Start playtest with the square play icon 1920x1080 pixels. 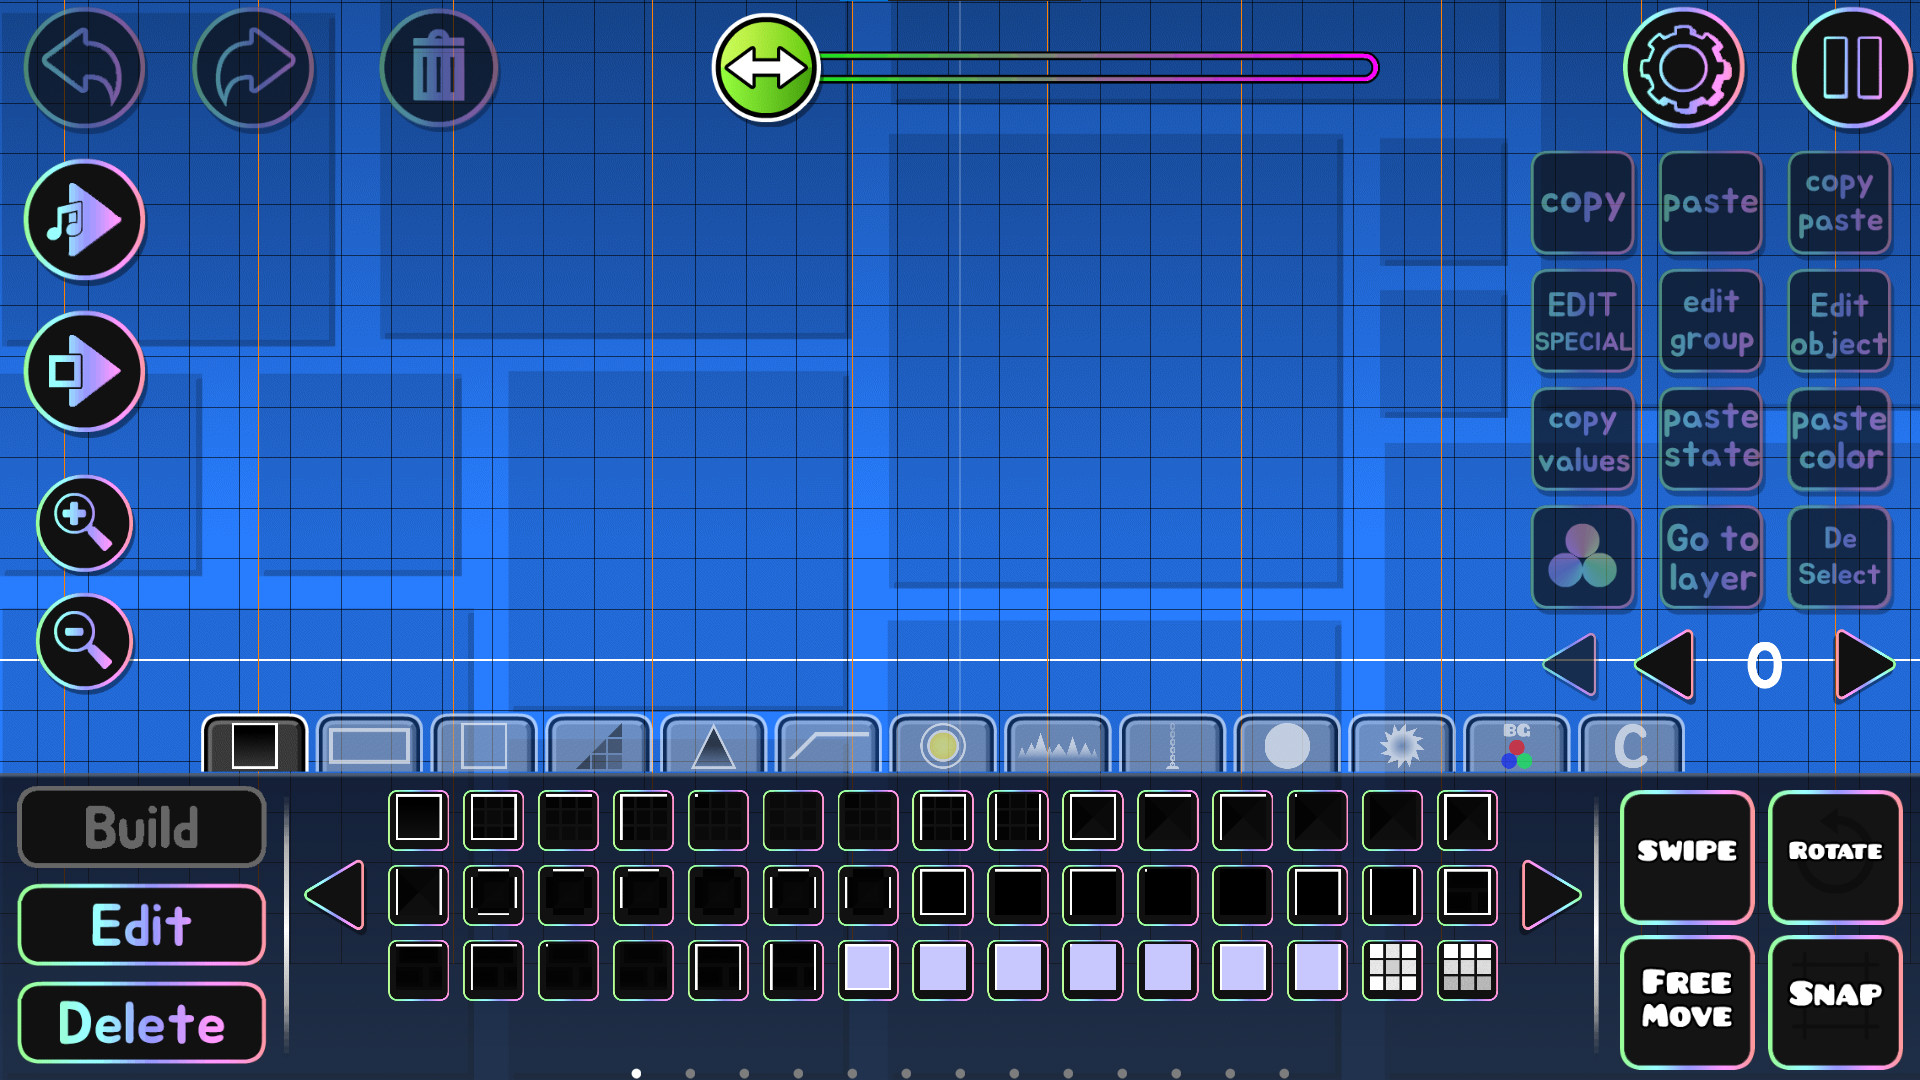click(x=84, y=371)
